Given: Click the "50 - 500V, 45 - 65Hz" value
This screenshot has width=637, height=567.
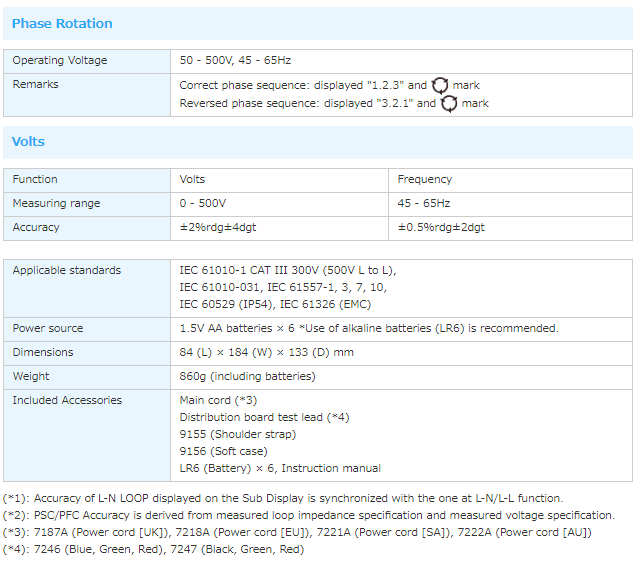Looking at the screenshot, I should (235, 61).
